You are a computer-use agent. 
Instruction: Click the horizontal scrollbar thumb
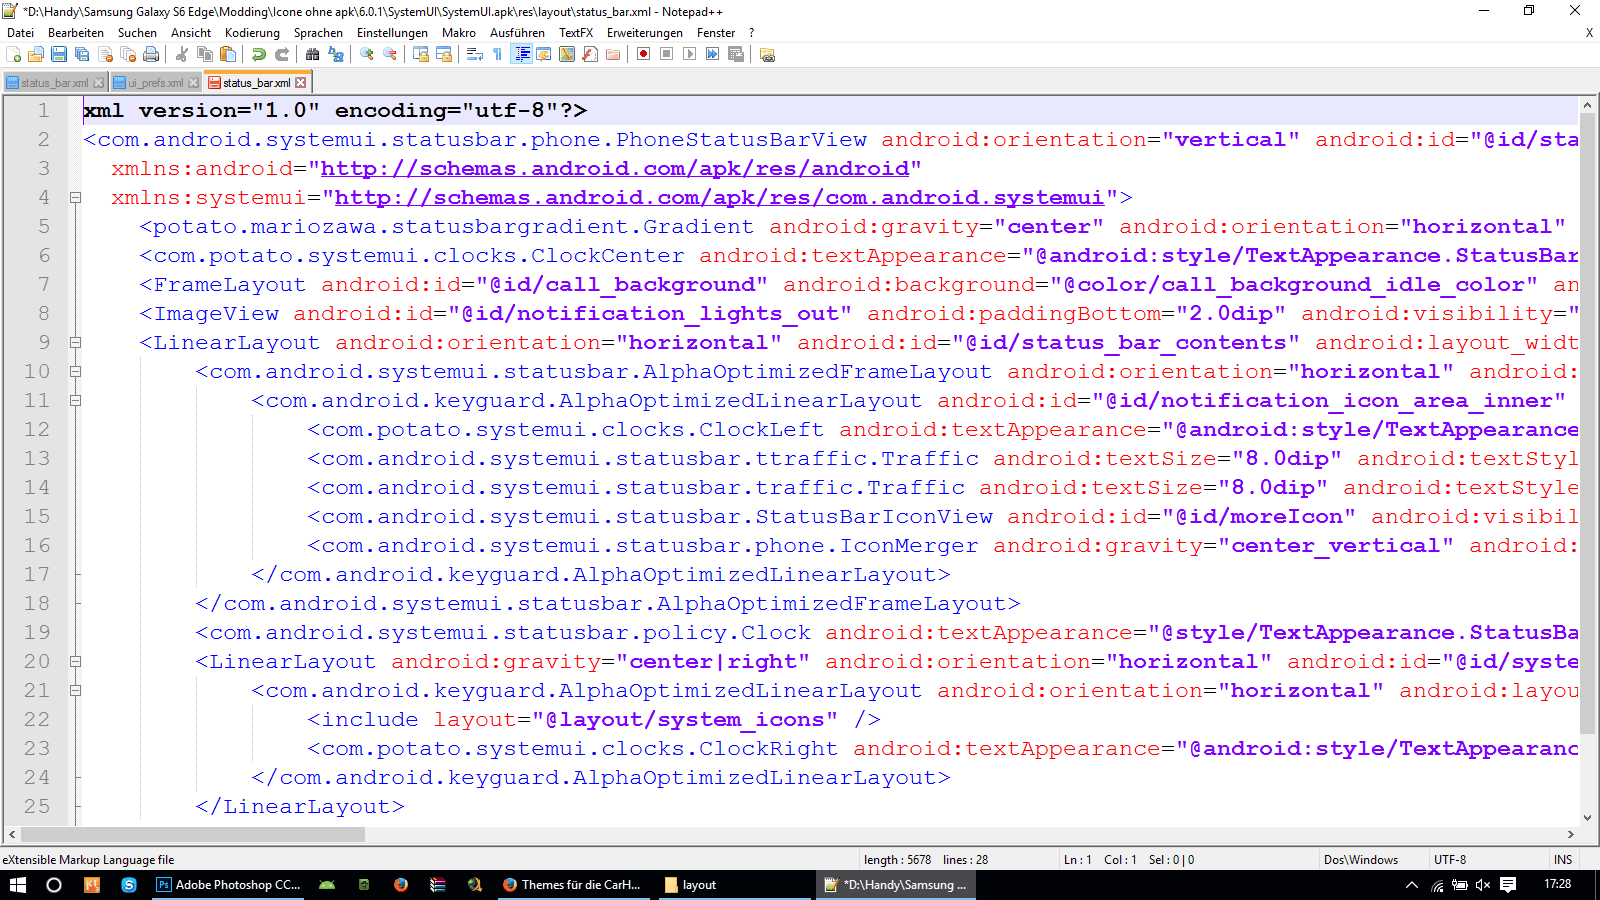(193, 834)
